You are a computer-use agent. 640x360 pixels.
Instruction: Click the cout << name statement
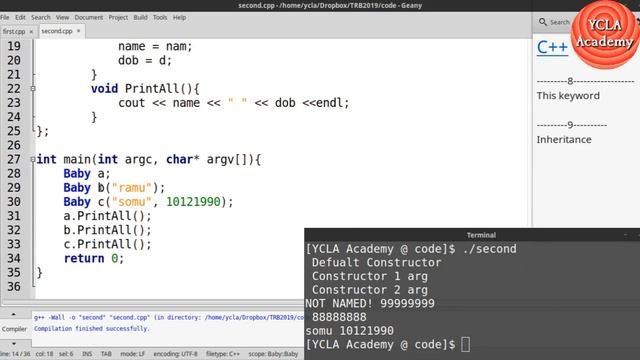pos(234,103)
